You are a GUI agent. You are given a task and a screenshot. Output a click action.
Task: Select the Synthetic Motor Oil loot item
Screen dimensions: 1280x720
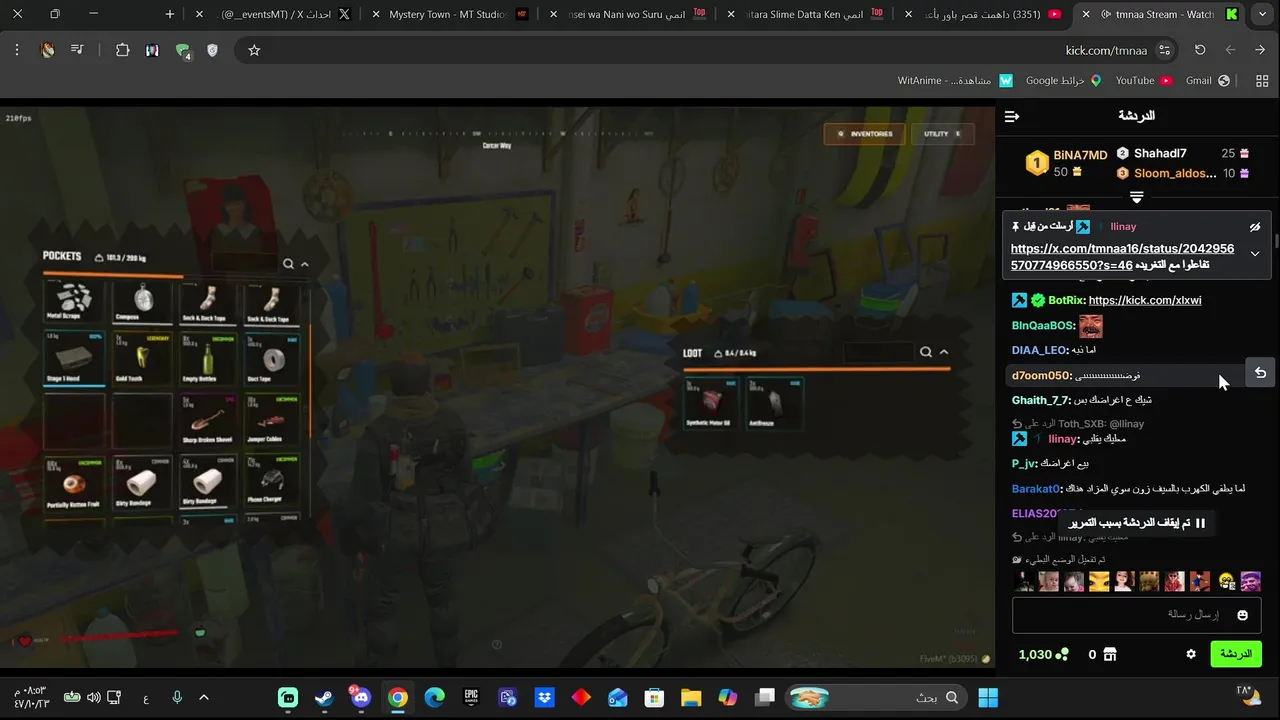tap(711, 404)
